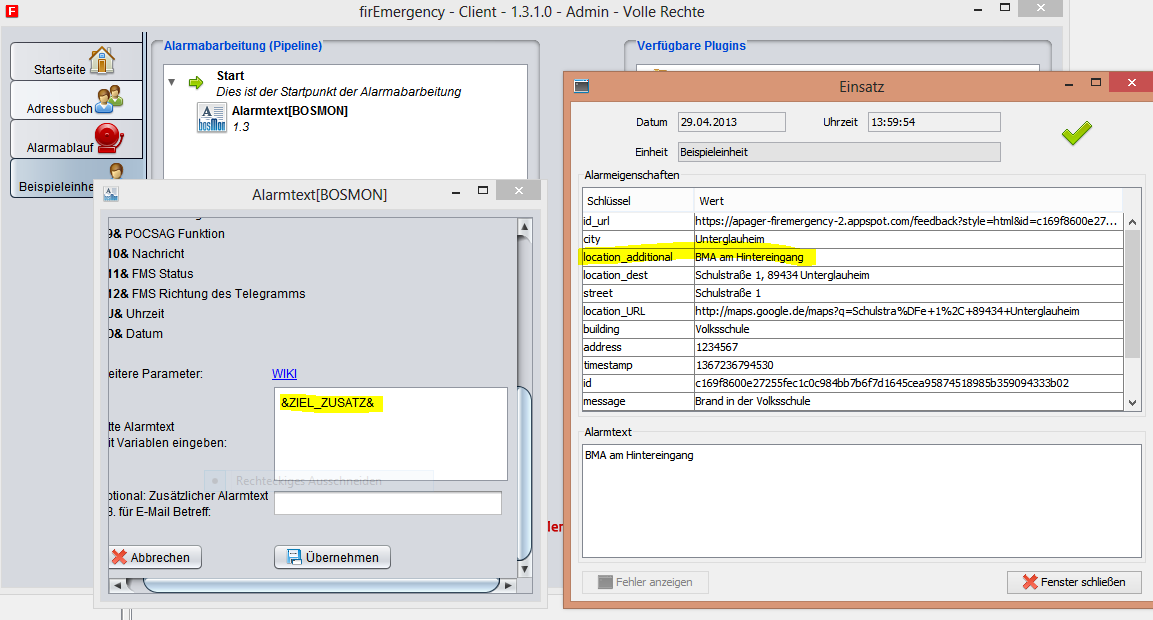Collapse the Start pipeline node
The height and width of the screenshot is (620, 1153).
172,83
